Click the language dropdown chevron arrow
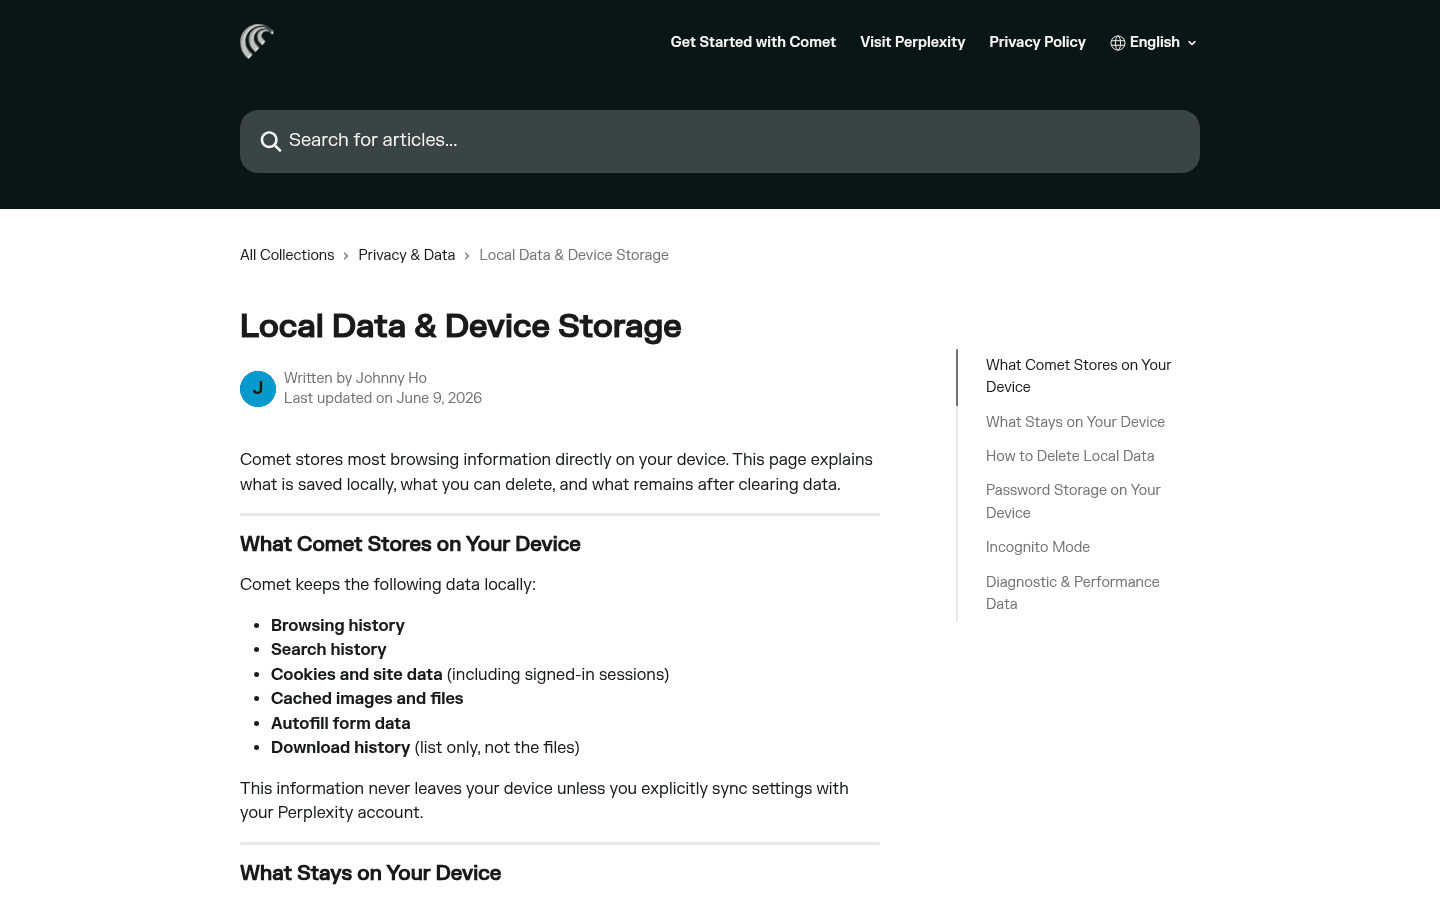 pyautogui.click(x=1192, y=43)
